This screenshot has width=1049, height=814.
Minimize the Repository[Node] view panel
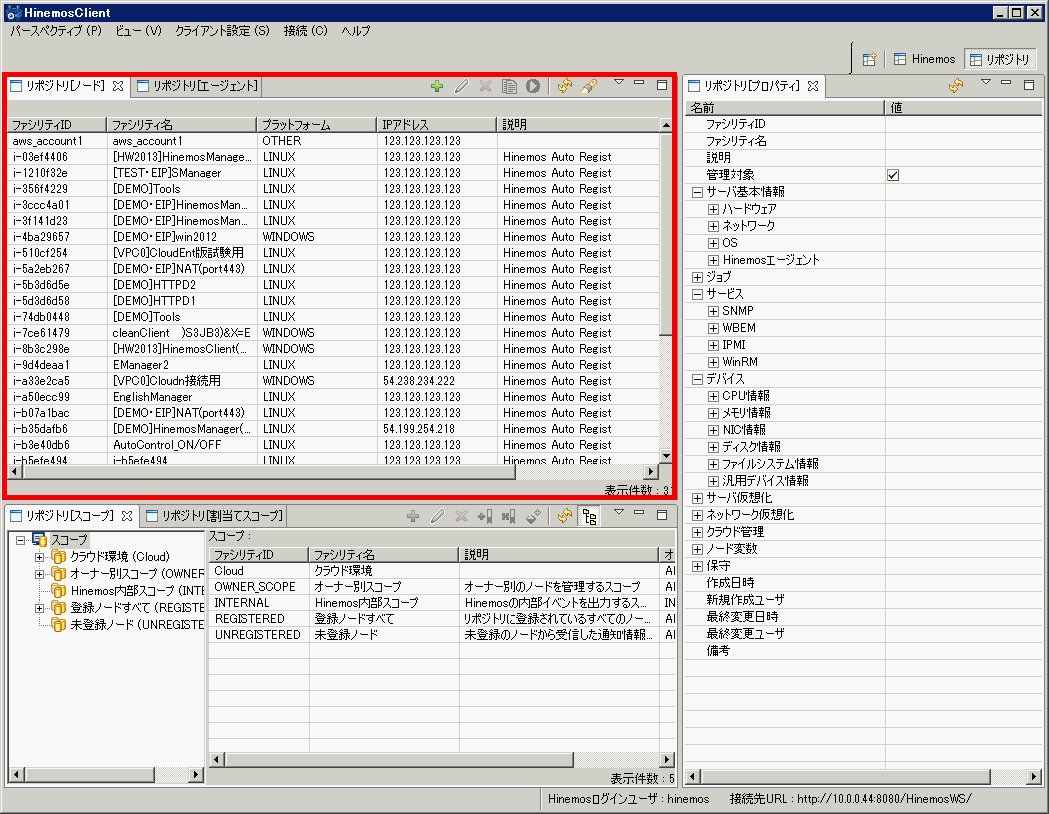tap(639, 84)
